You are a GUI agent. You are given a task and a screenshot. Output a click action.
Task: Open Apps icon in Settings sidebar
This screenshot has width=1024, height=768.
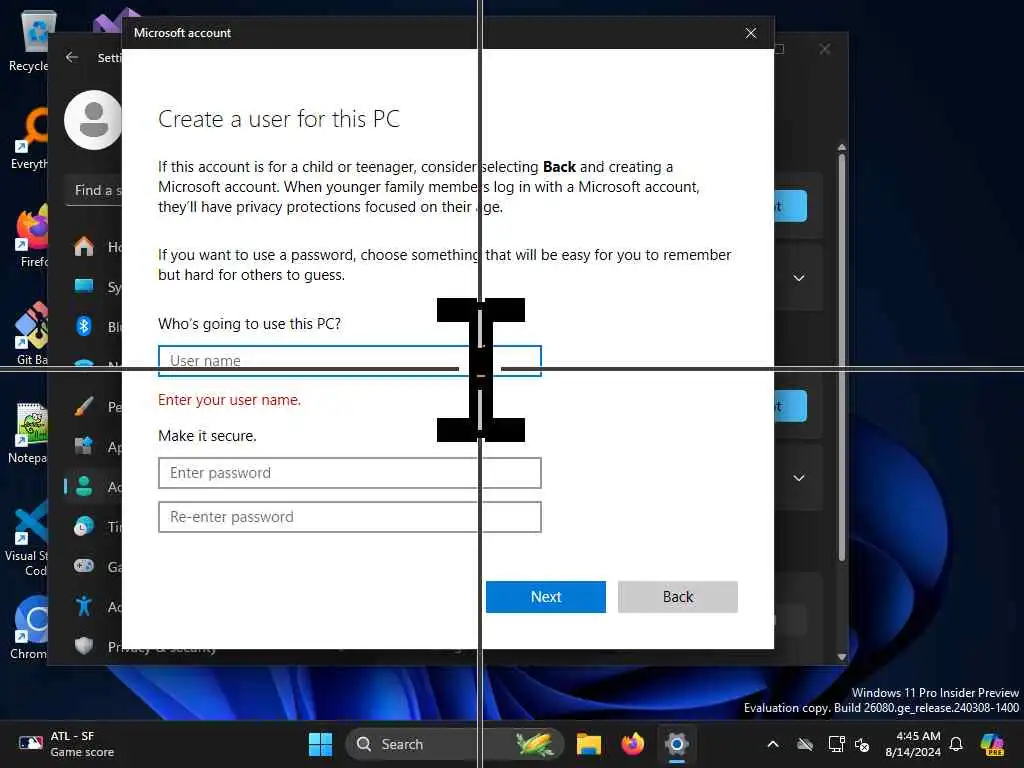[x=84, y=447]
